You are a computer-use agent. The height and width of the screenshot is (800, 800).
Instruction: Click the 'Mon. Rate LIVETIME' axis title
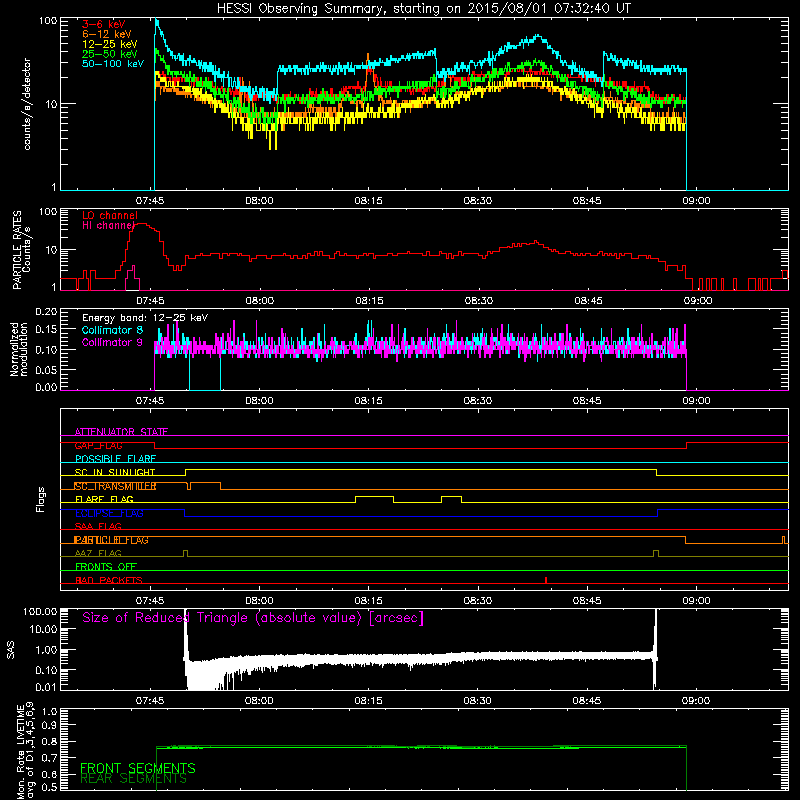(x=20, y=752)
